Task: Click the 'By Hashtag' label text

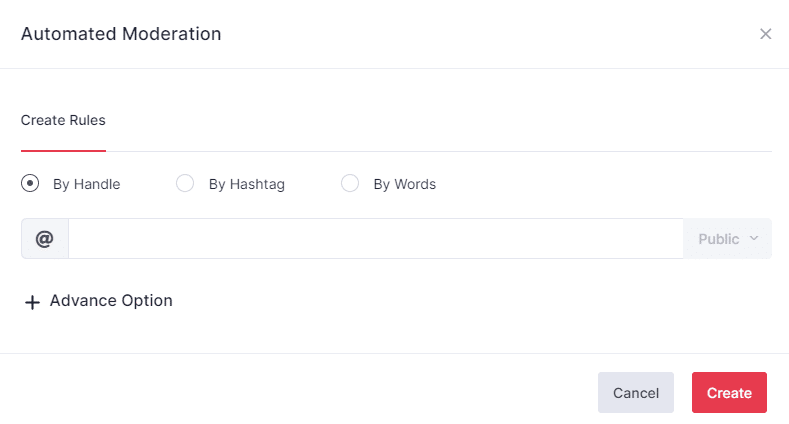Action: (x=246, y=184)
